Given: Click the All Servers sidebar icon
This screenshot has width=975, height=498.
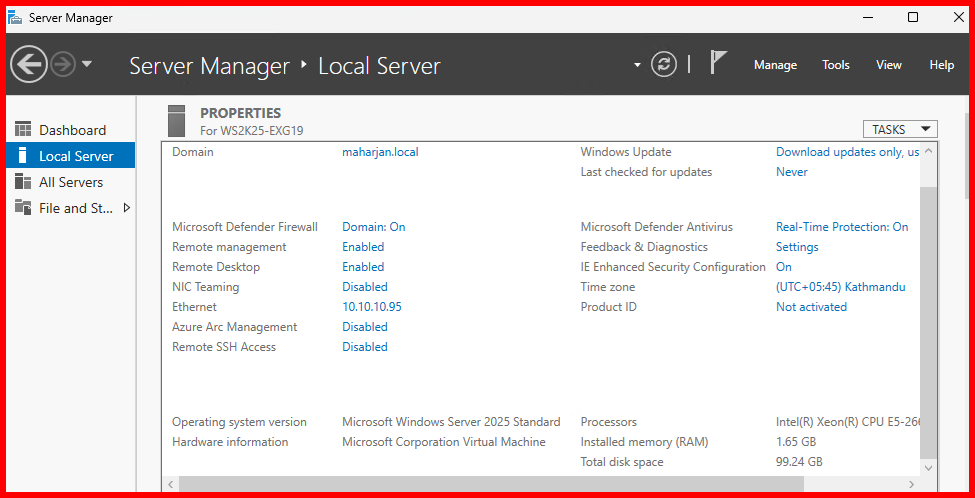Looking at the screenshot, I should [23, 182].
